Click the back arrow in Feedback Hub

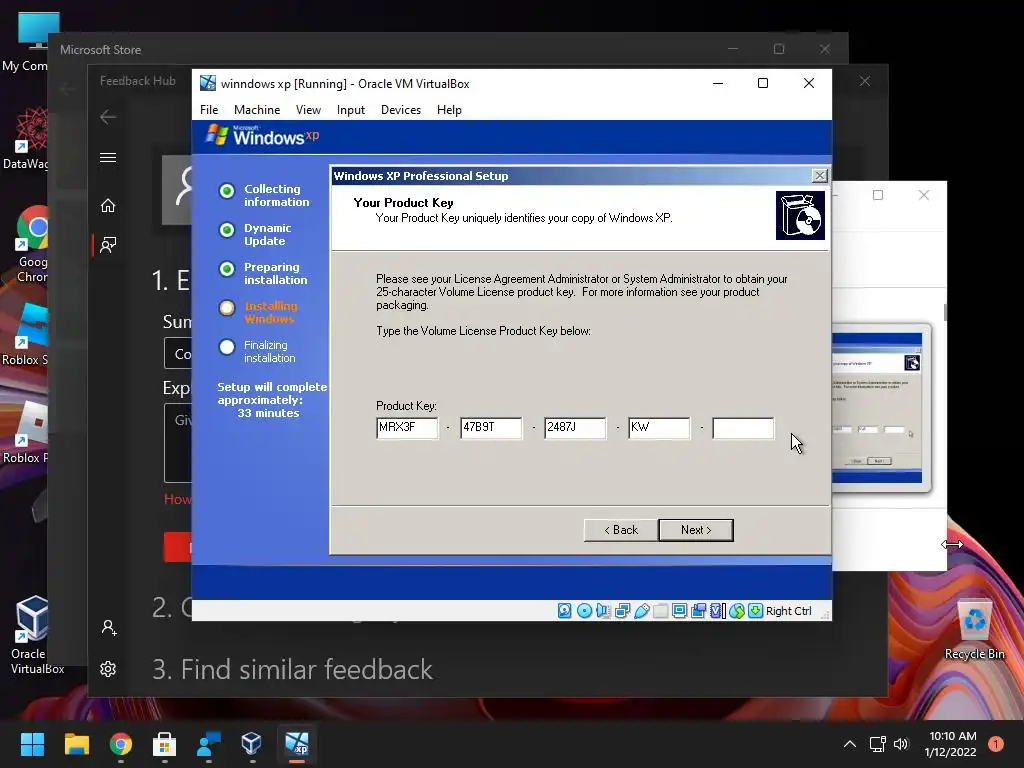coord(108,117)
